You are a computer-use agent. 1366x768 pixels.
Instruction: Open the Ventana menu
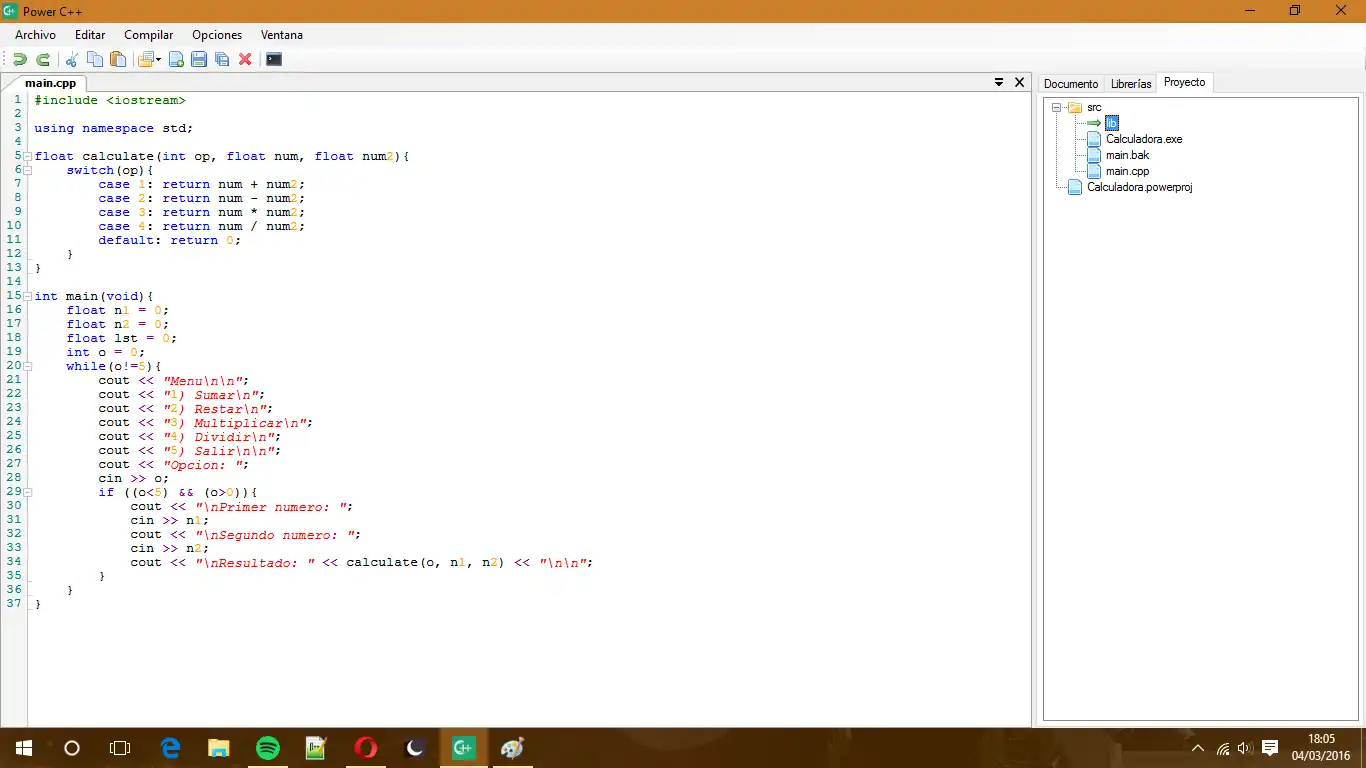pyautogui.click(x=282, y=35)
